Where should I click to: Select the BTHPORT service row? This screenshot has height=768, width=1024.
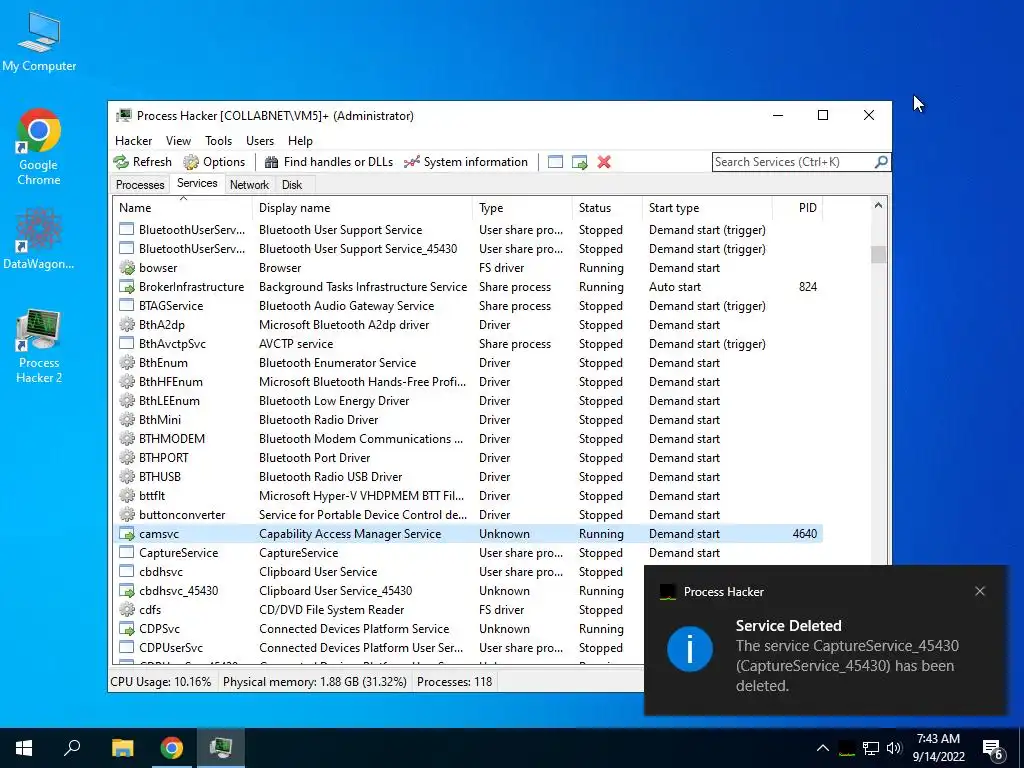tap(468, 458)
